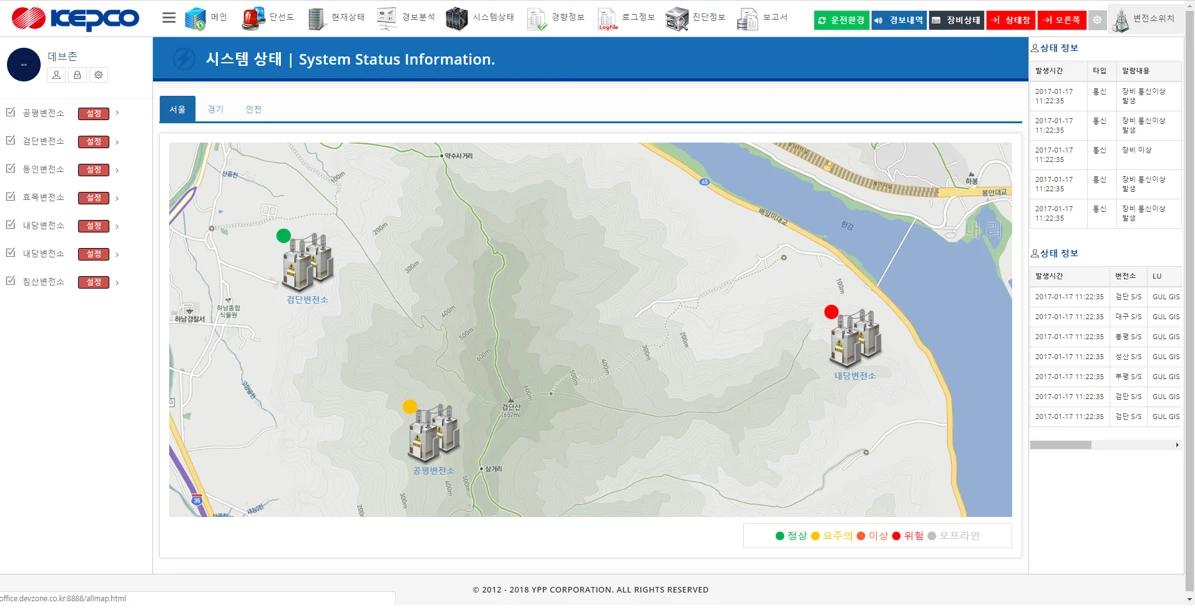Switch to the 경기 tab
The height and width of the screenshot is (608, 1195).
(216, 109)
